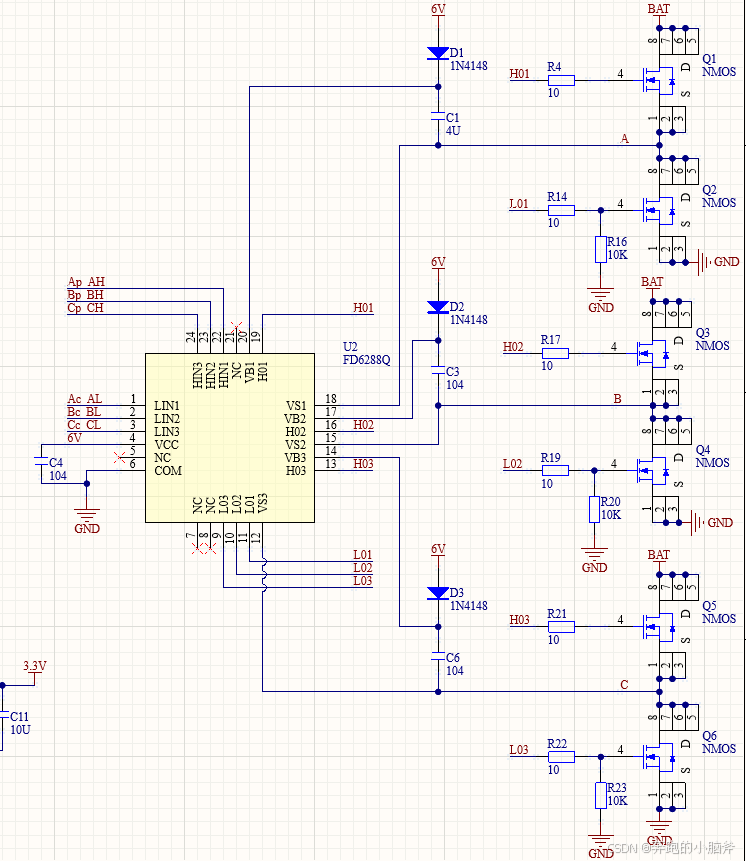Select resistor R17 symbol
Screen dimensions: 746x861
(555, 354)
